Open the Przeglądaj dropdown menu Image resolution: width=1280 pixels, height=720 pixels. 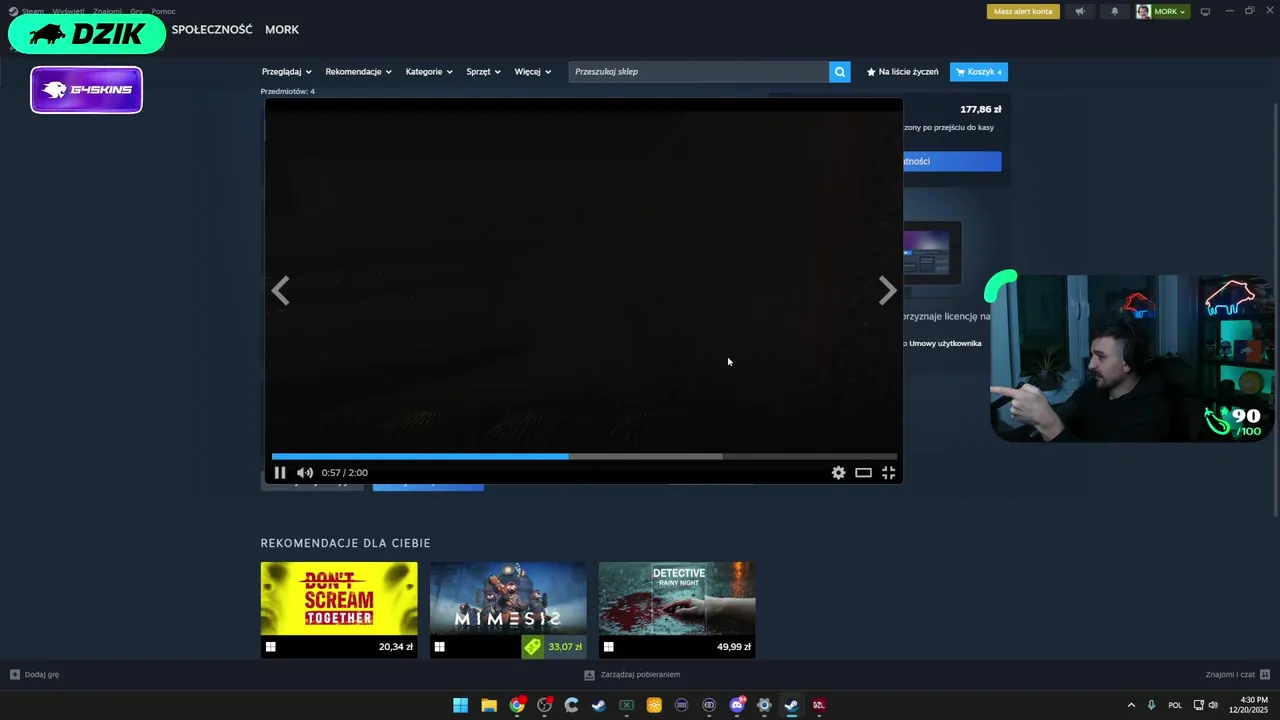(x=287, y=72)
